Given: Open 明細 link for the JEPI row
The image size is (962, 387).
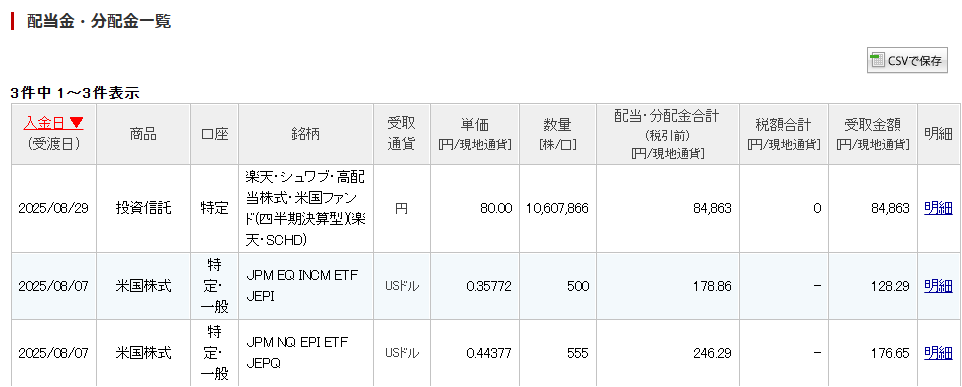Looking at the screenshot, I should (x=938, y=286).
